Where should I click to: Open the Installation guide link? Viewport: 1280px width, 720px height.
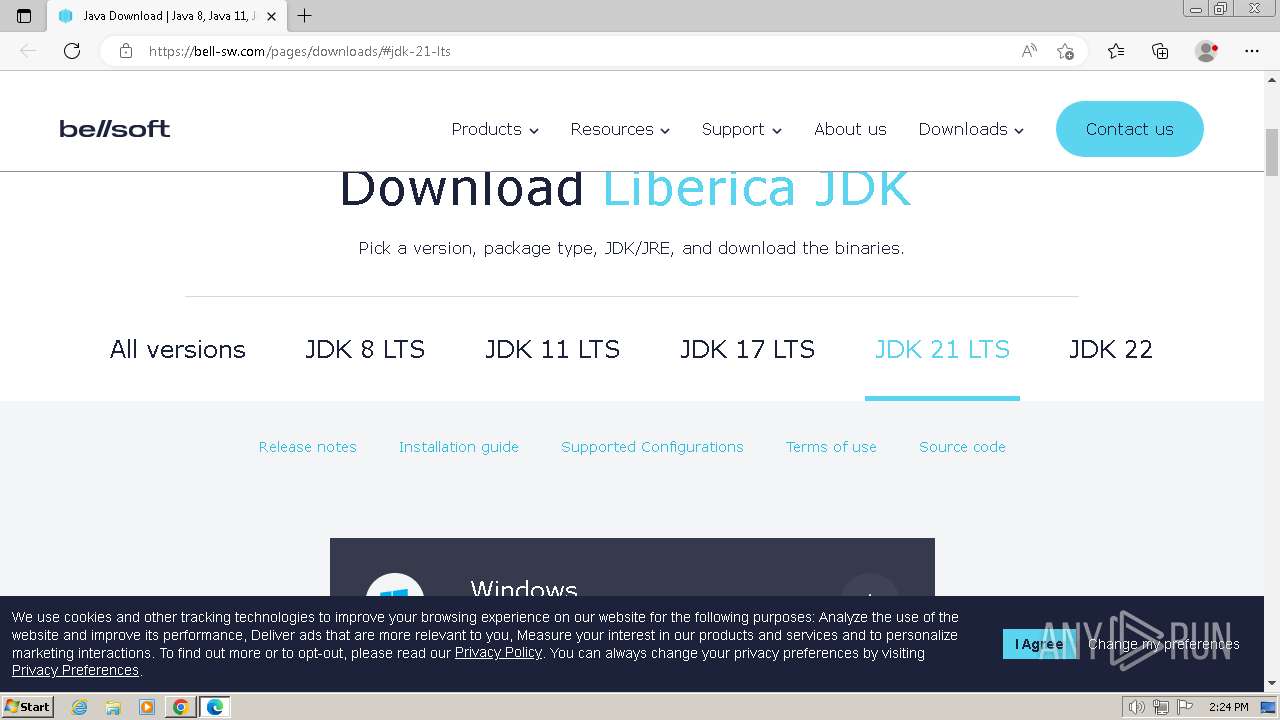[459, 447]
